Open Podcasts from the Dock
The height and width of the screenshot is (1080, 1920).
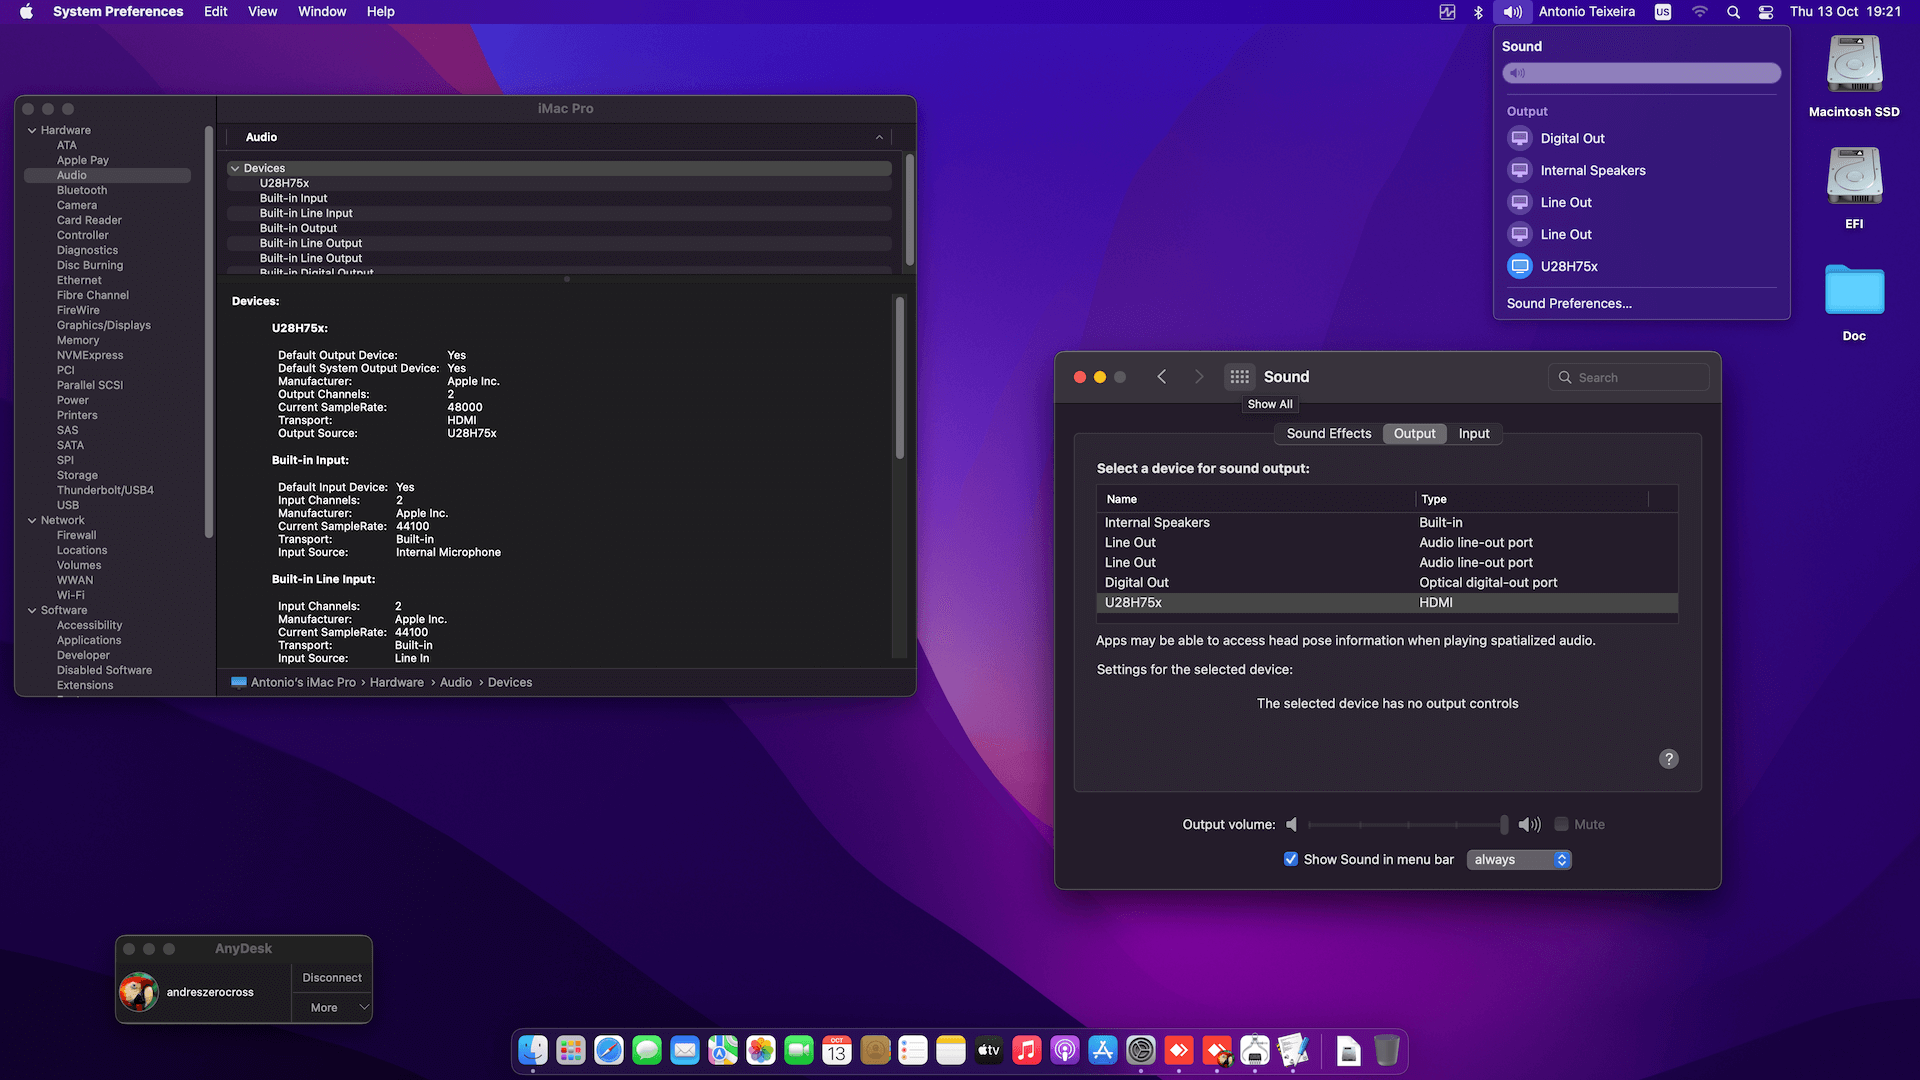tap(1065, 1050)
